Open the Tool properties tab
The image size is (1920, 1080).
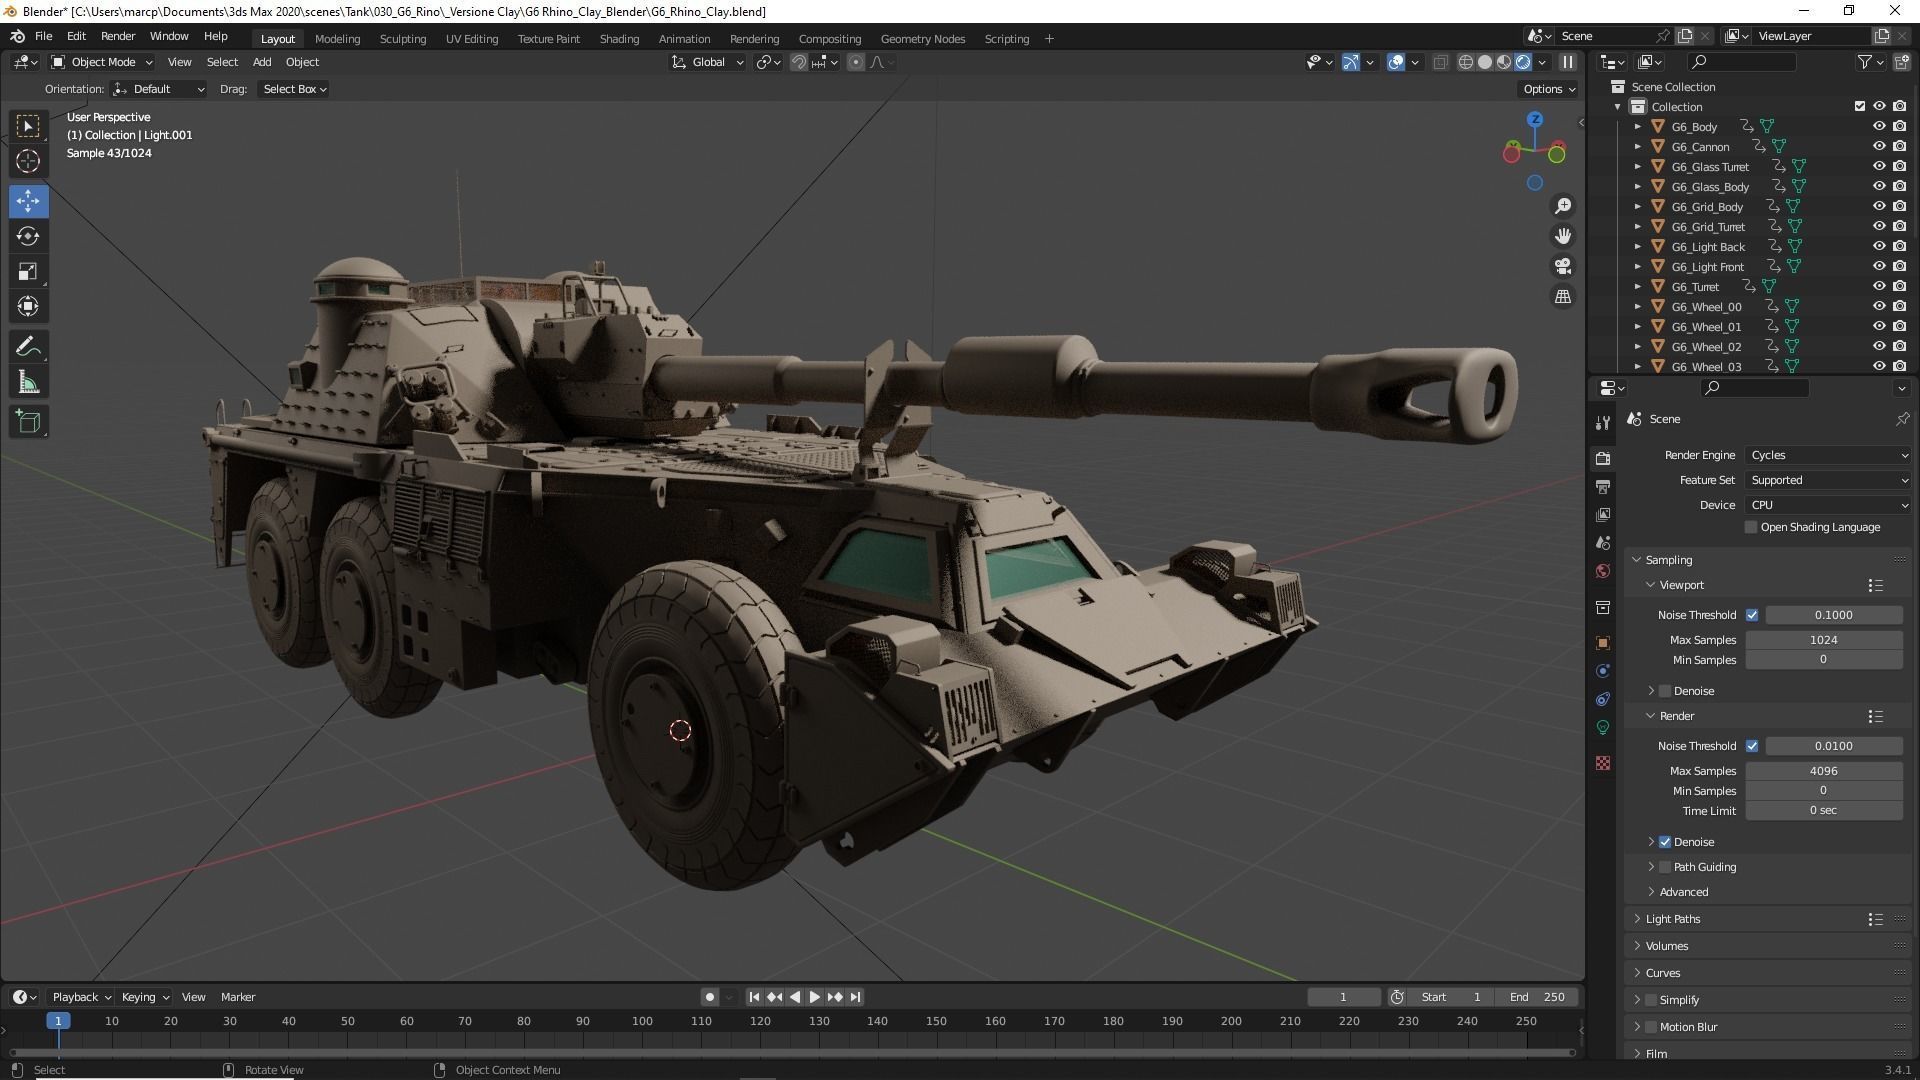[x=1603, y=423]
